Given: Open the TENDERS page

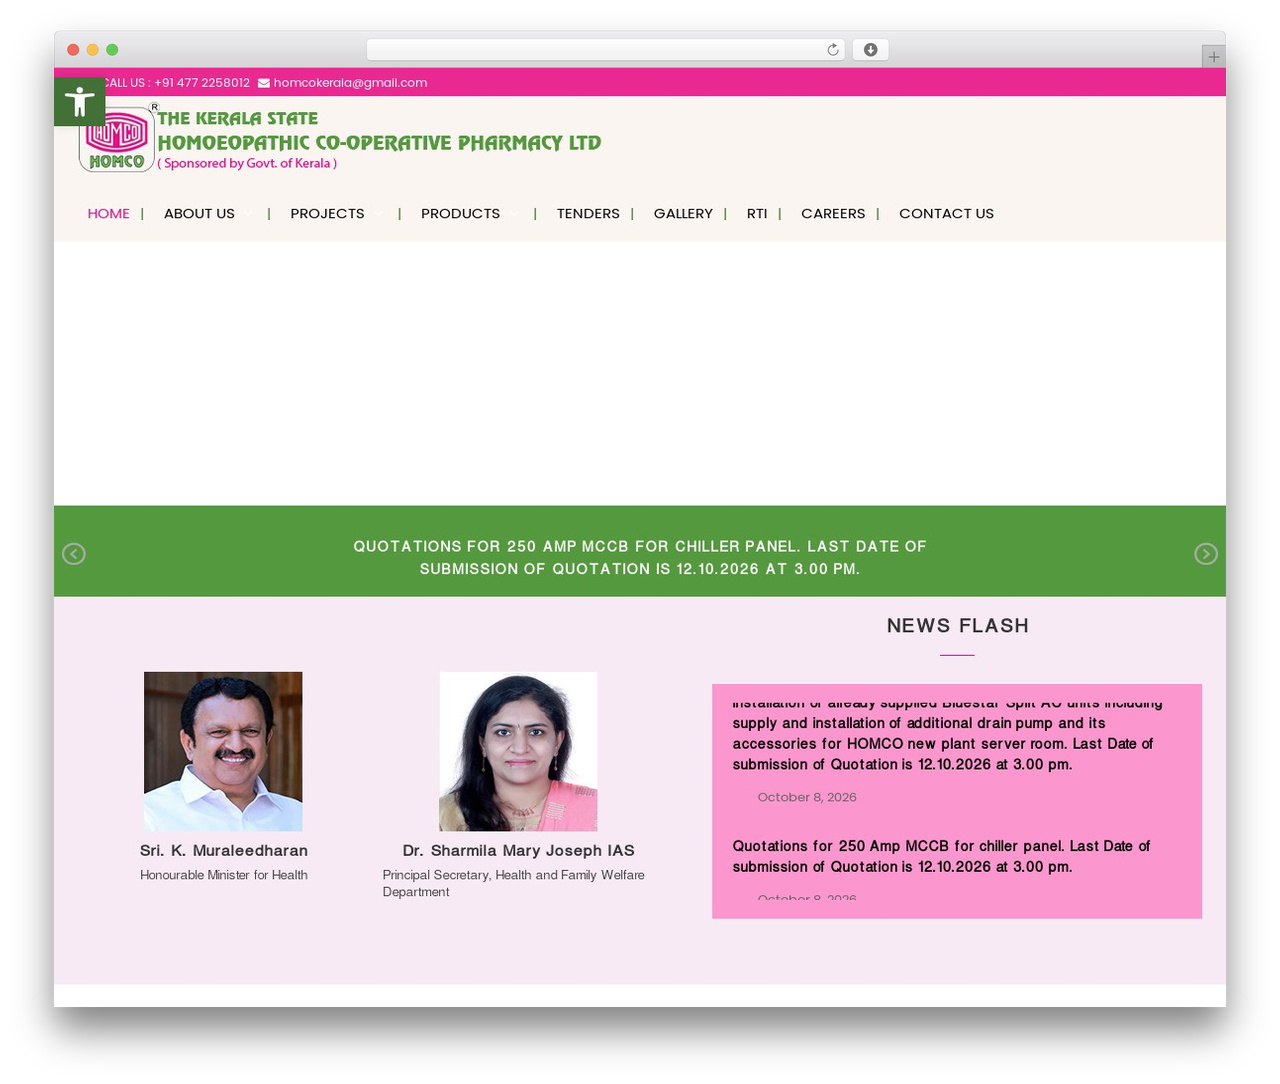Looking at the screenshot, I should coord(588,213).
